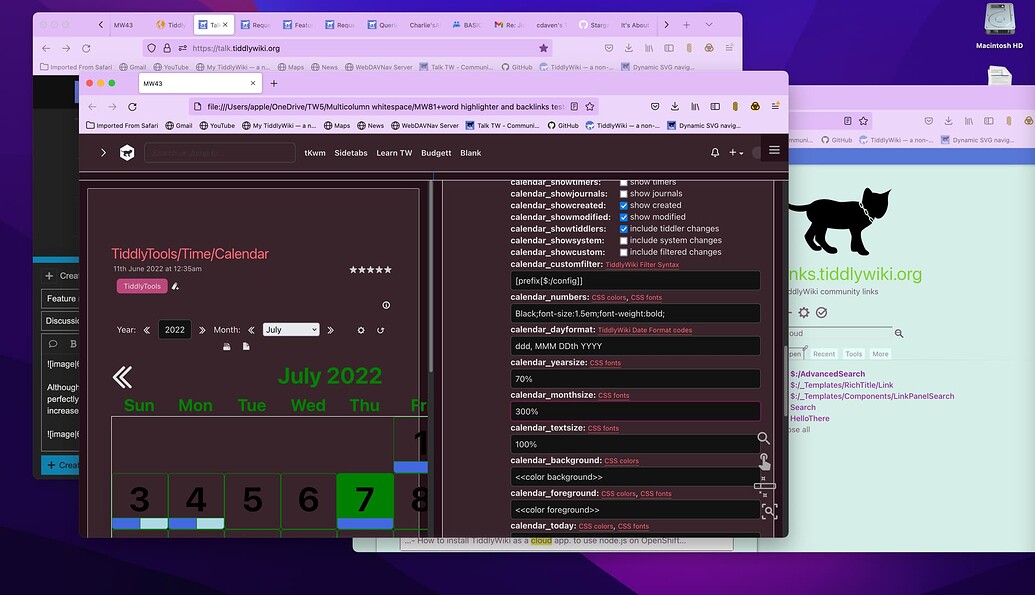Open a new tab in front browser window

pyautogui.click(x=274, y=83)
